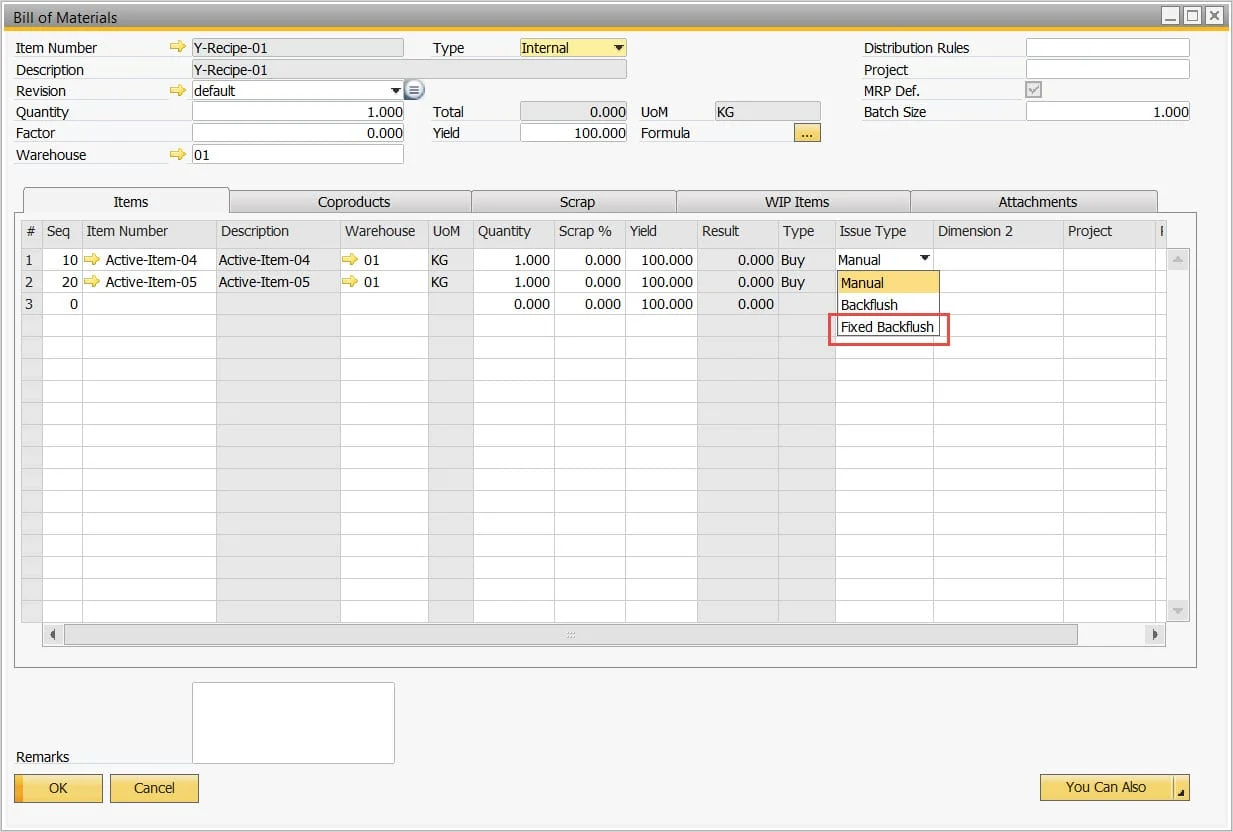Click row 2 description cell Active-Item-05
Image resolution: width=1233 pixels, height=832 pixels.
point(278,282)
